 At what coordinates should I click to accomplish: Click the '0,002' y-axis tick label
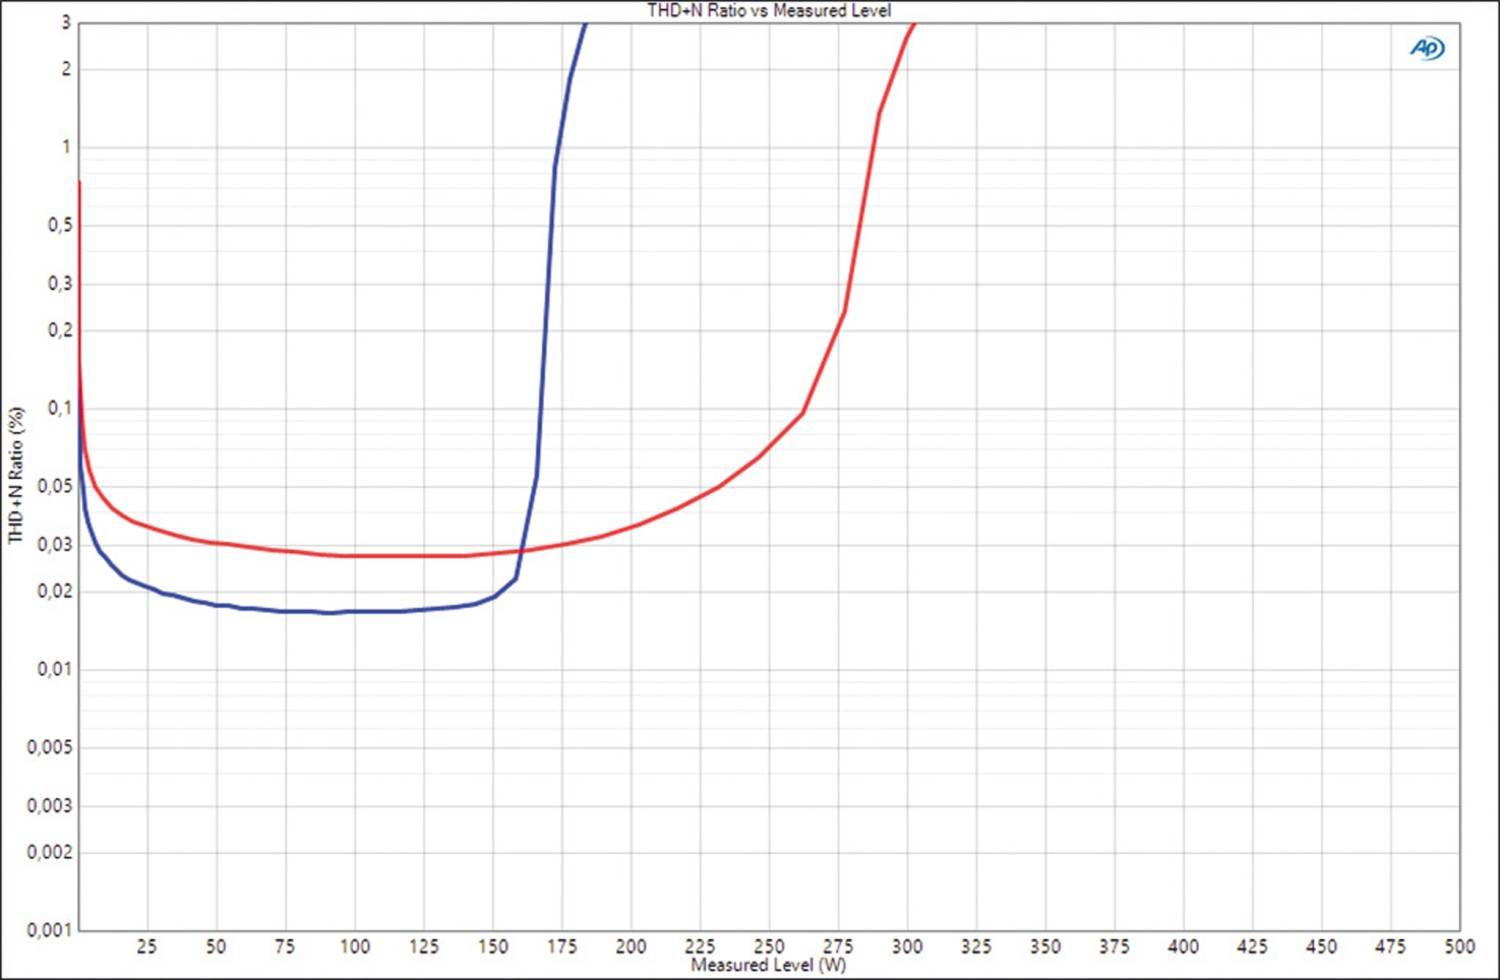[x=50, y=852]
